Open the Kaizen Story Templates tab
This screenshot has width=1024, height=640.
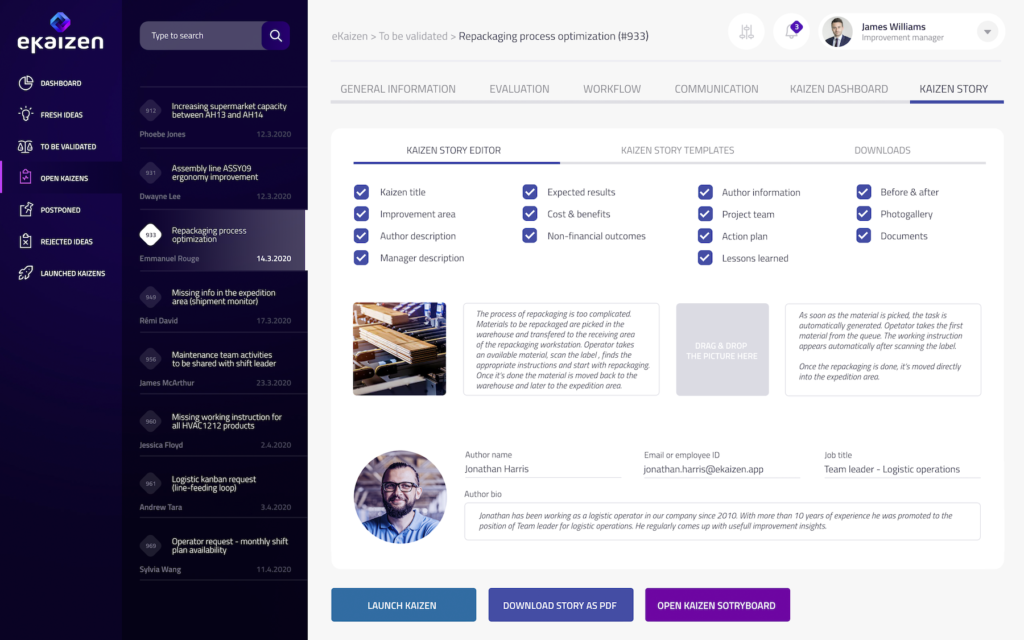click(x=677, y=150)
